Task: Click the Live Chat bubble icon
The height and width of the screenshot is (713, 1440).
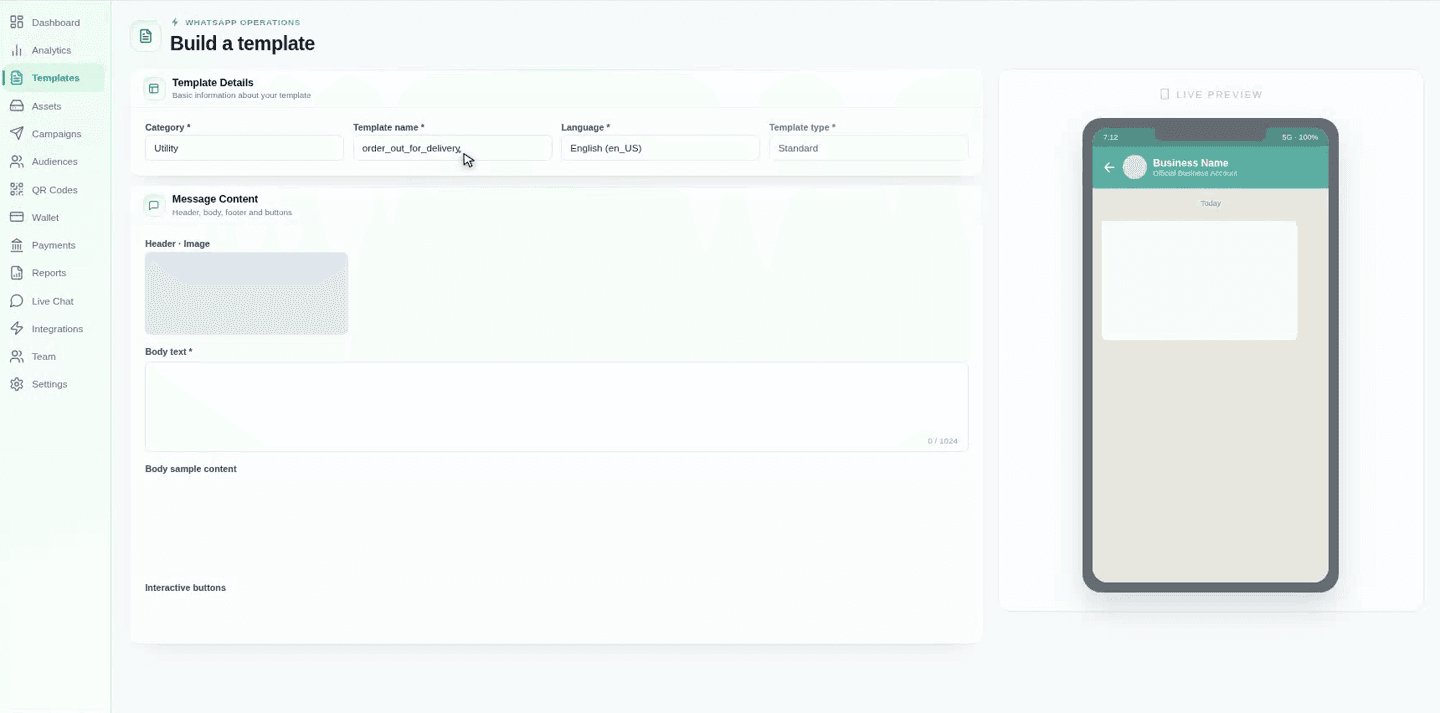Action: coord(17,301)
